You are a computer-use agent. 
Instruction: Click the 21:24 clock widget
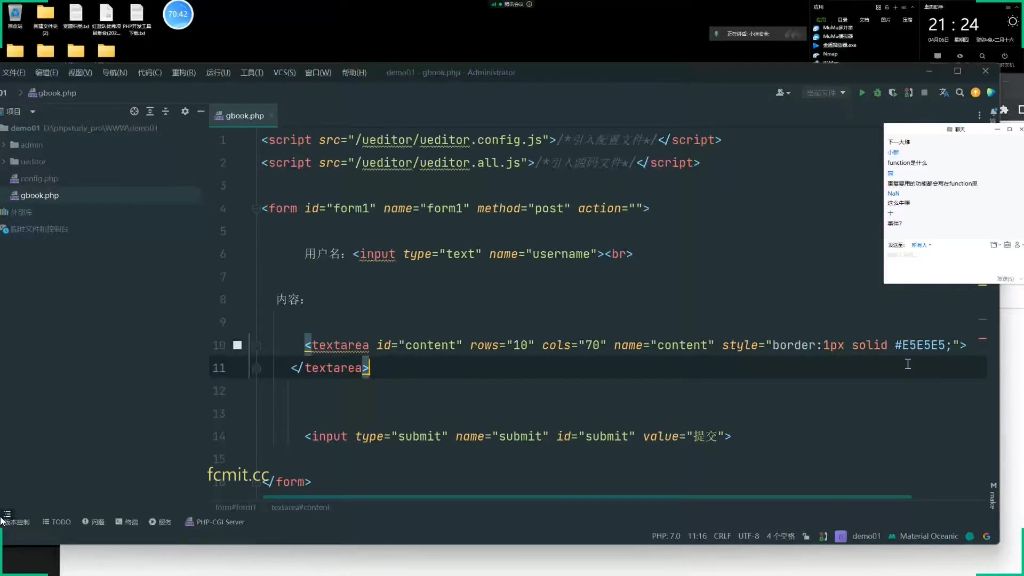[x=953, y=25]
